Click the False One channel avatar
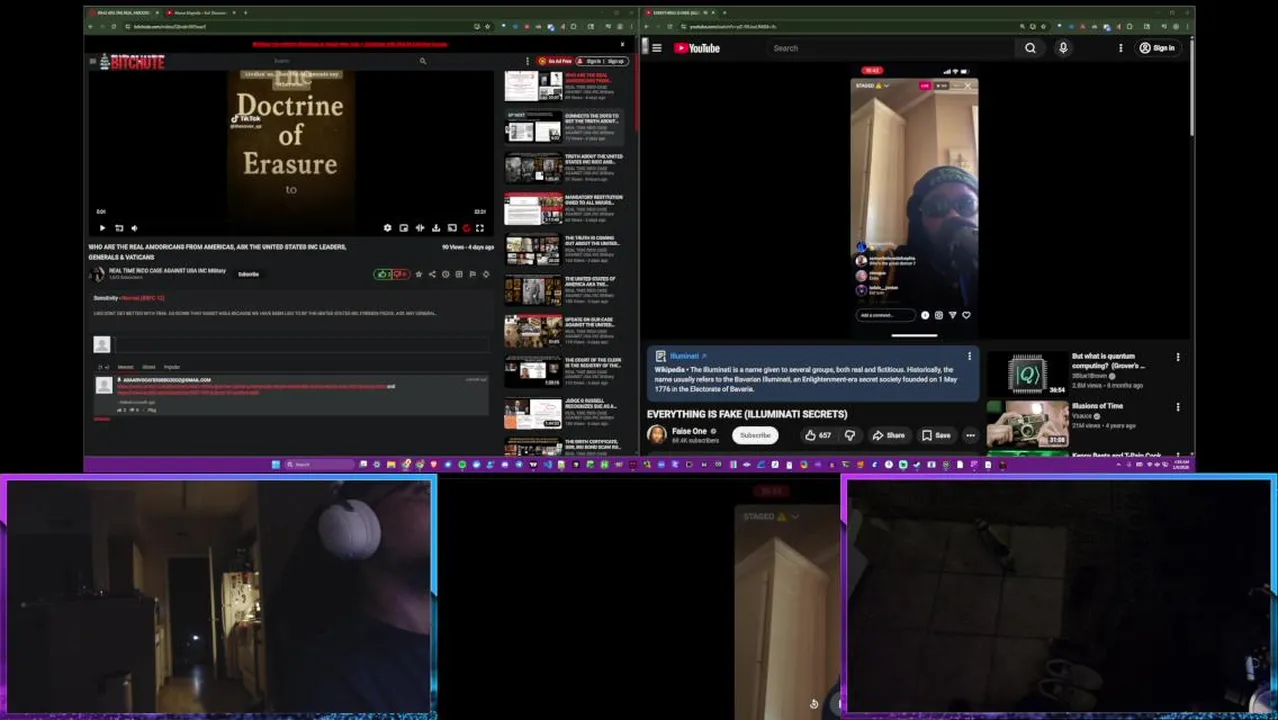Viewport: 1278px width, 720px height. coord(657,435)
